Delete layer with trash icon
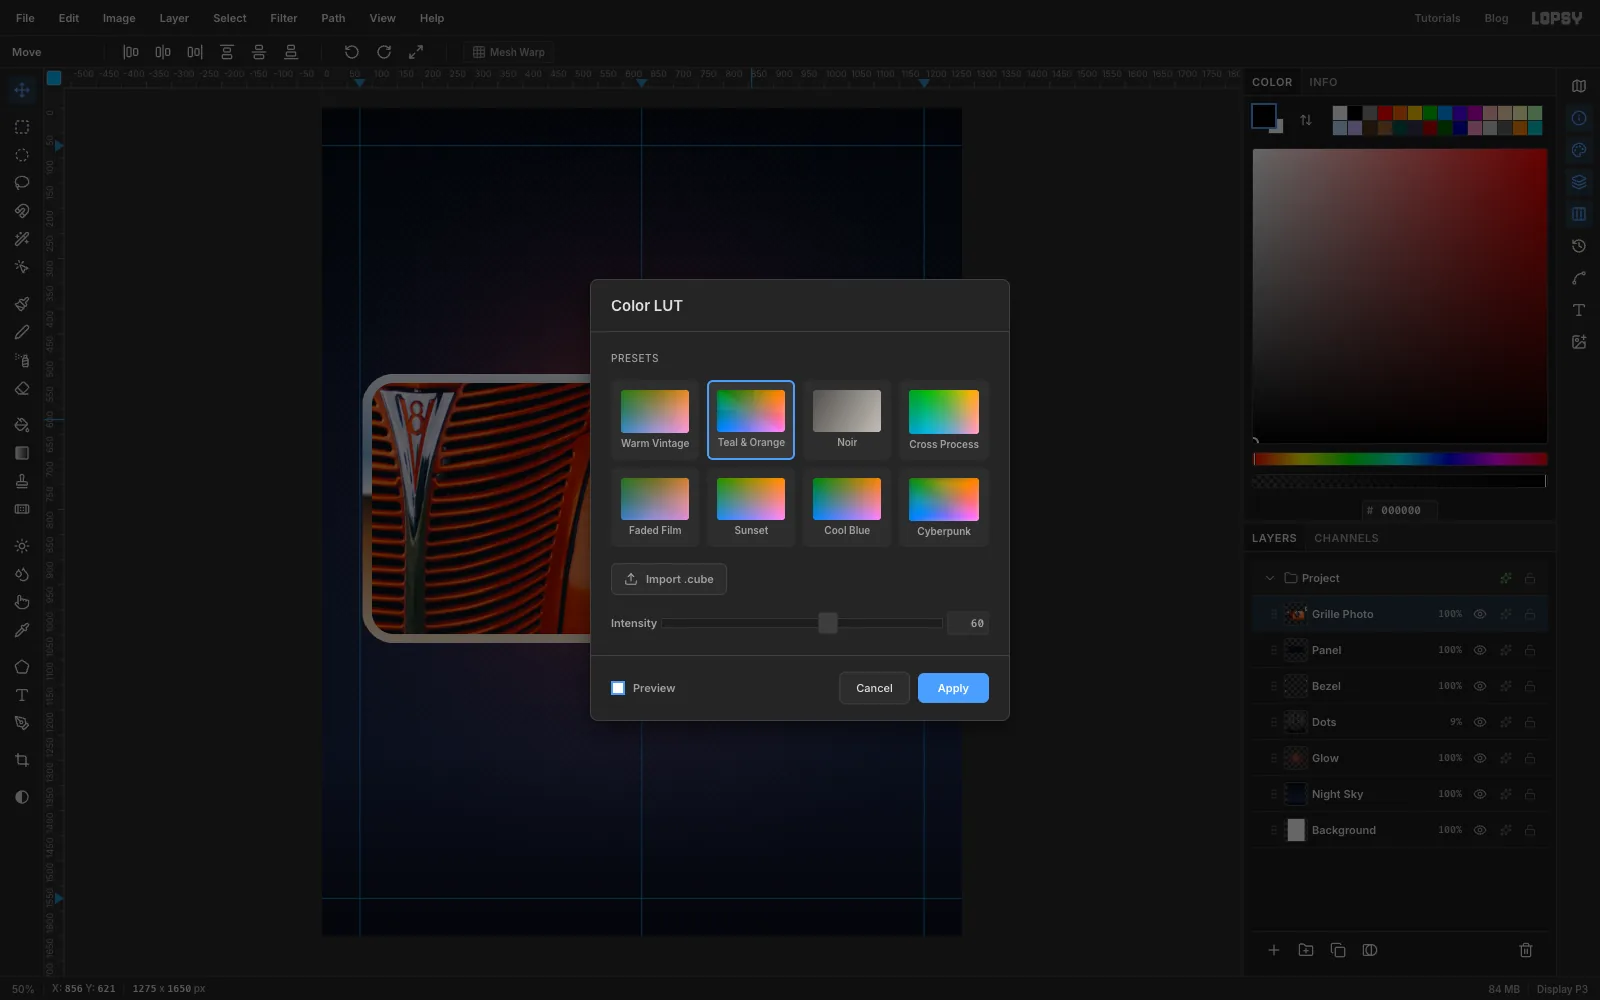Screen dimensions: 1600x1000 pos(1526,950)
